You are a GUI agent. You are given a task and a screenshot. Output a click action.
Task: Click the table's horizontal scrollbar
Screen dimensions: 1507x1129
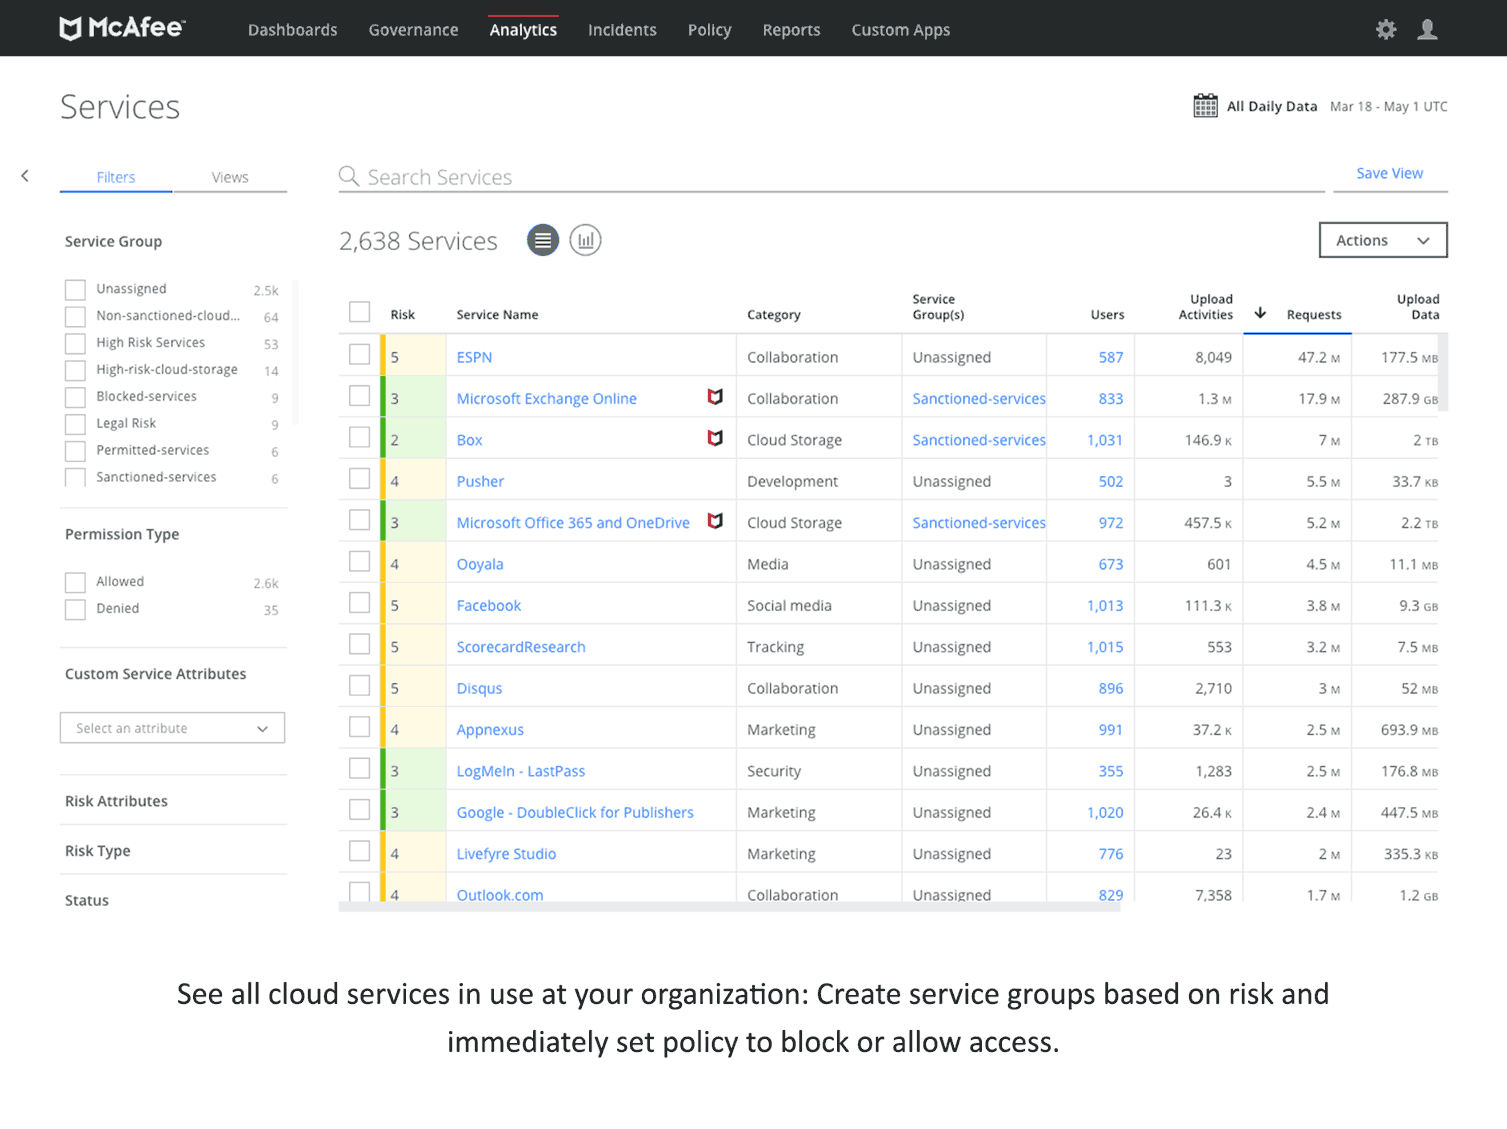click(x=729, y=907)
